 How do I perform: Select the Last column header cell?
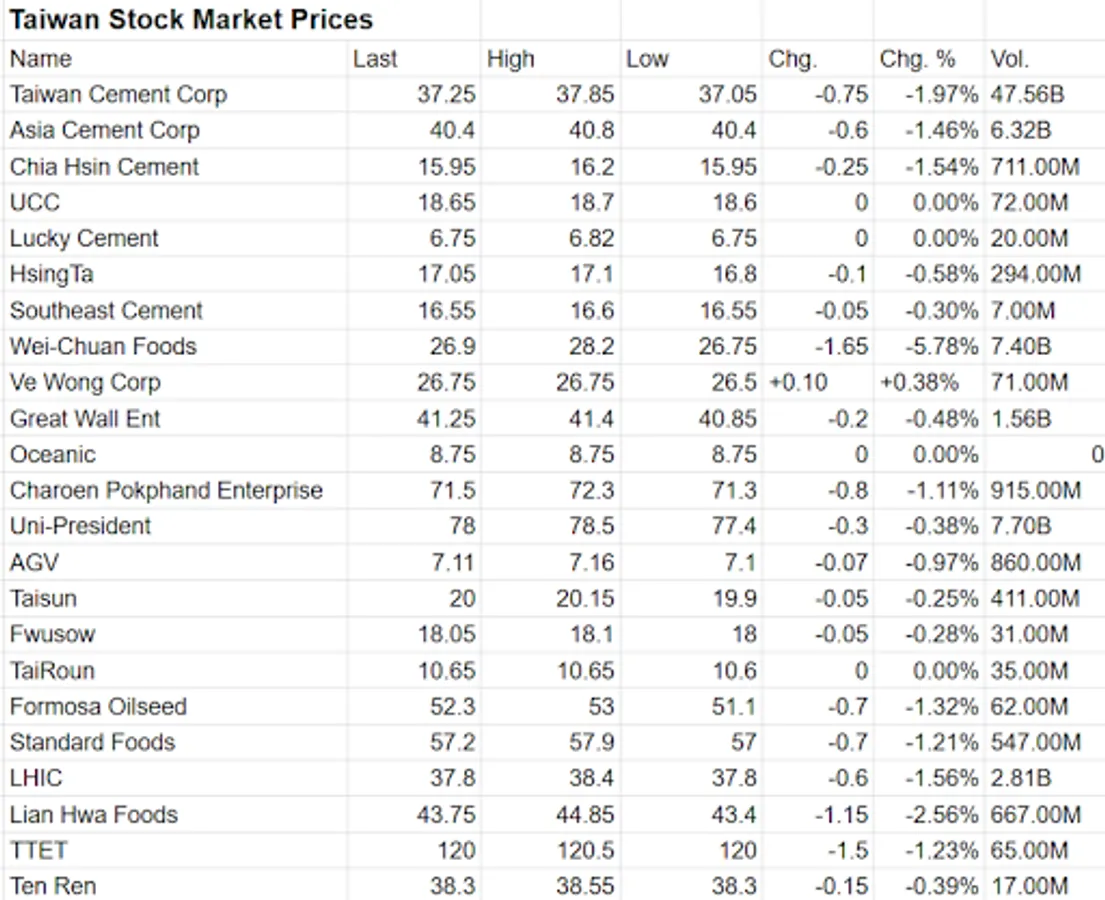pos(375,59)
